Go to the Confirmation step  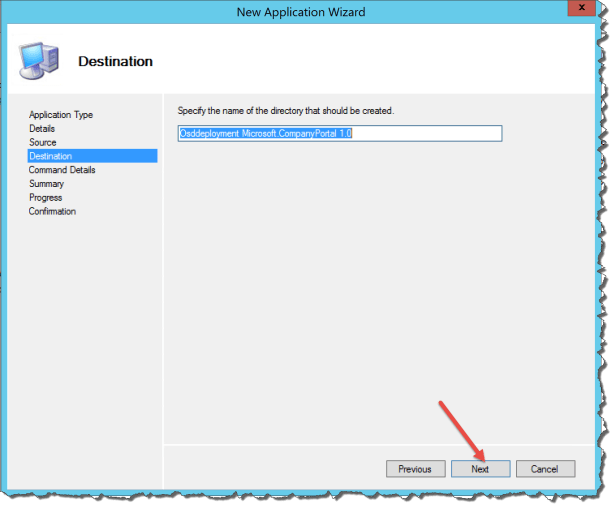tap(52, 212)
